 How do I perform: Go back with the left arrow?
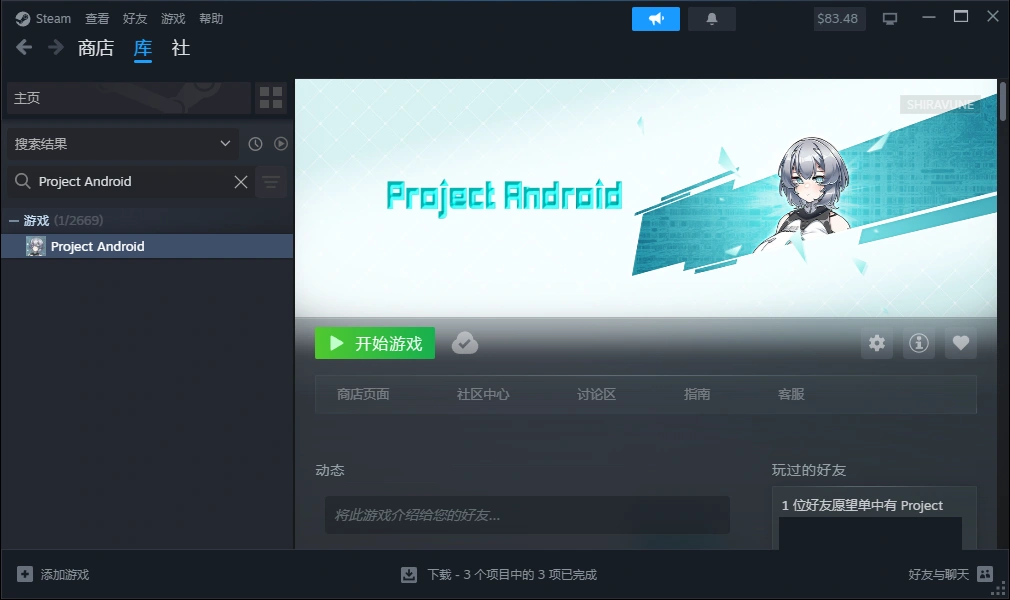pos(24,47)
